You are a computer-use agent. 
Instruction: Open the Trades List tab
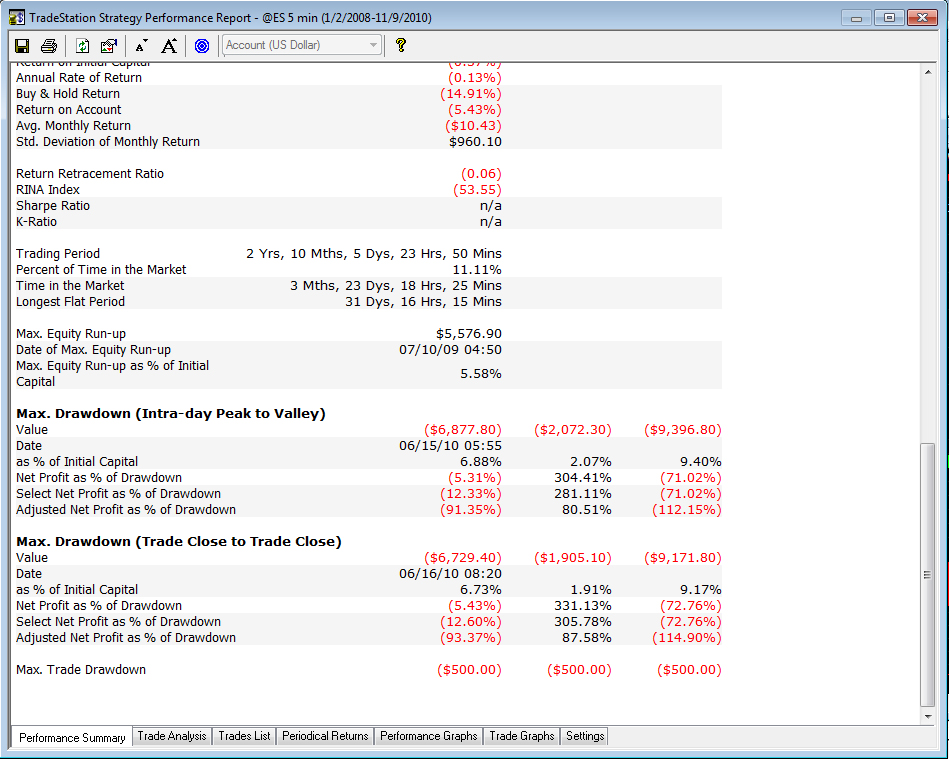point(245,736)
